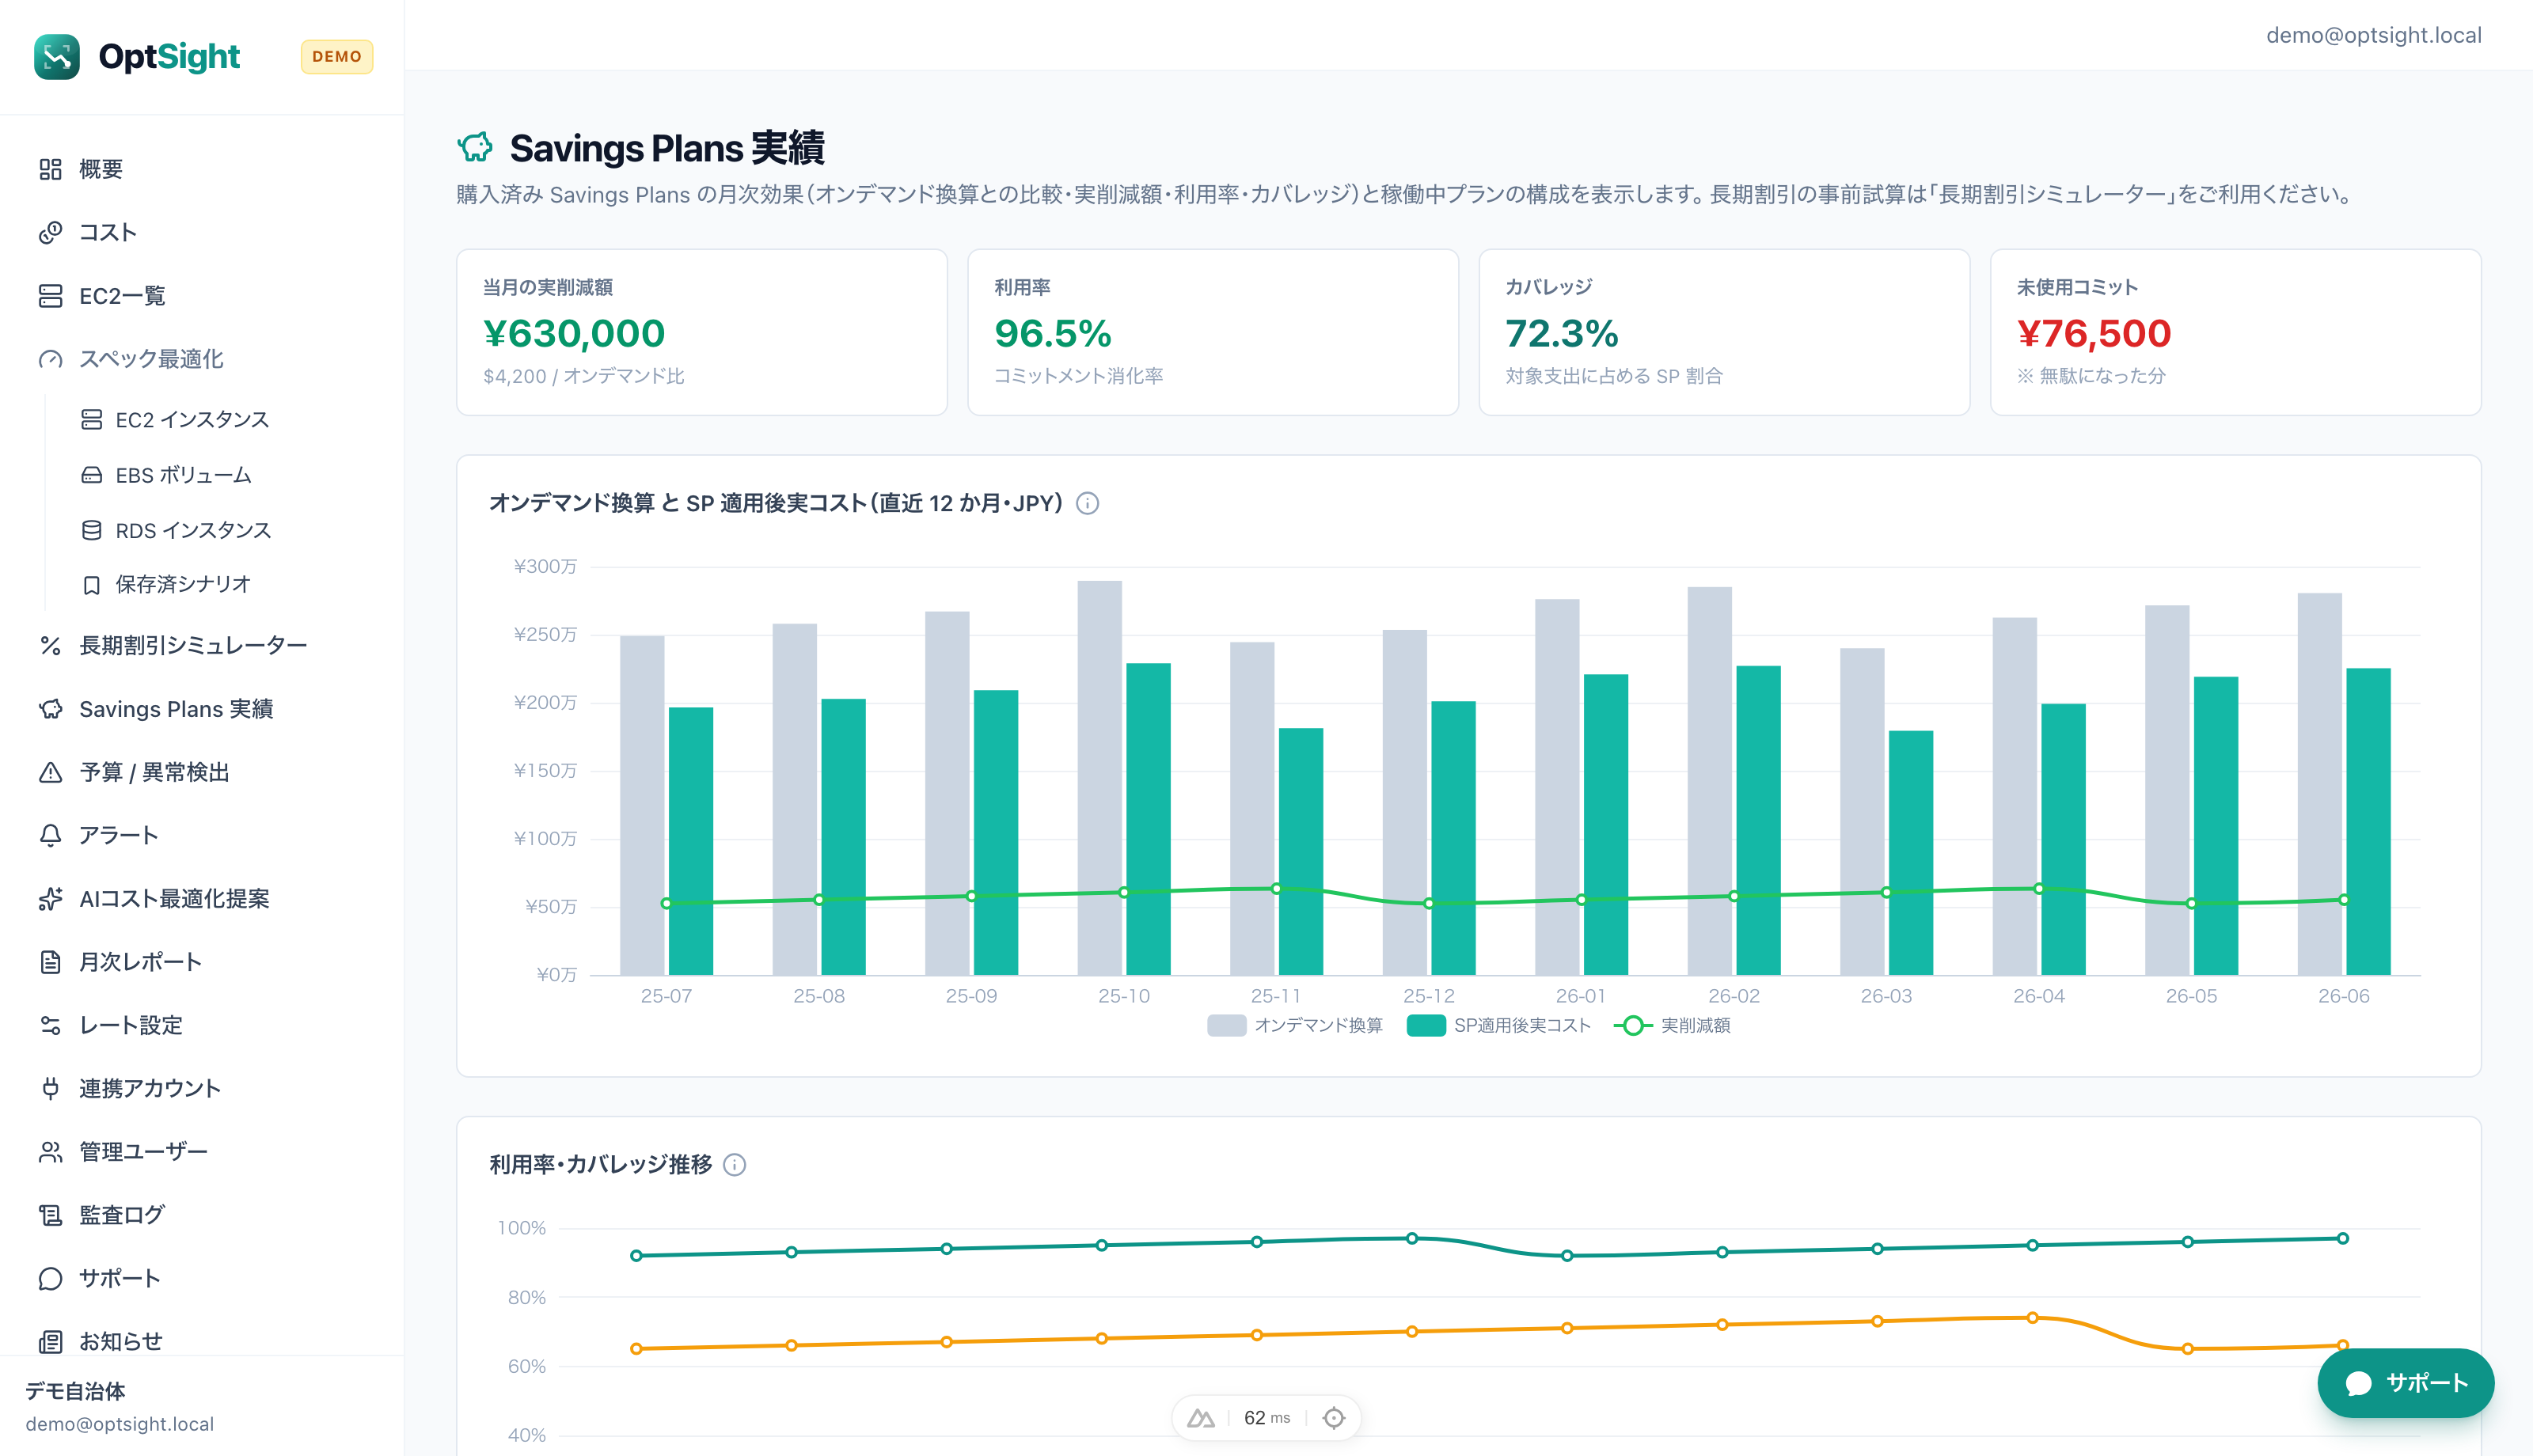The width and height of the screenshot is (2533, 1456).
Task: Click sidebar サポート chat bubble icon
Action: [50, 1278]
